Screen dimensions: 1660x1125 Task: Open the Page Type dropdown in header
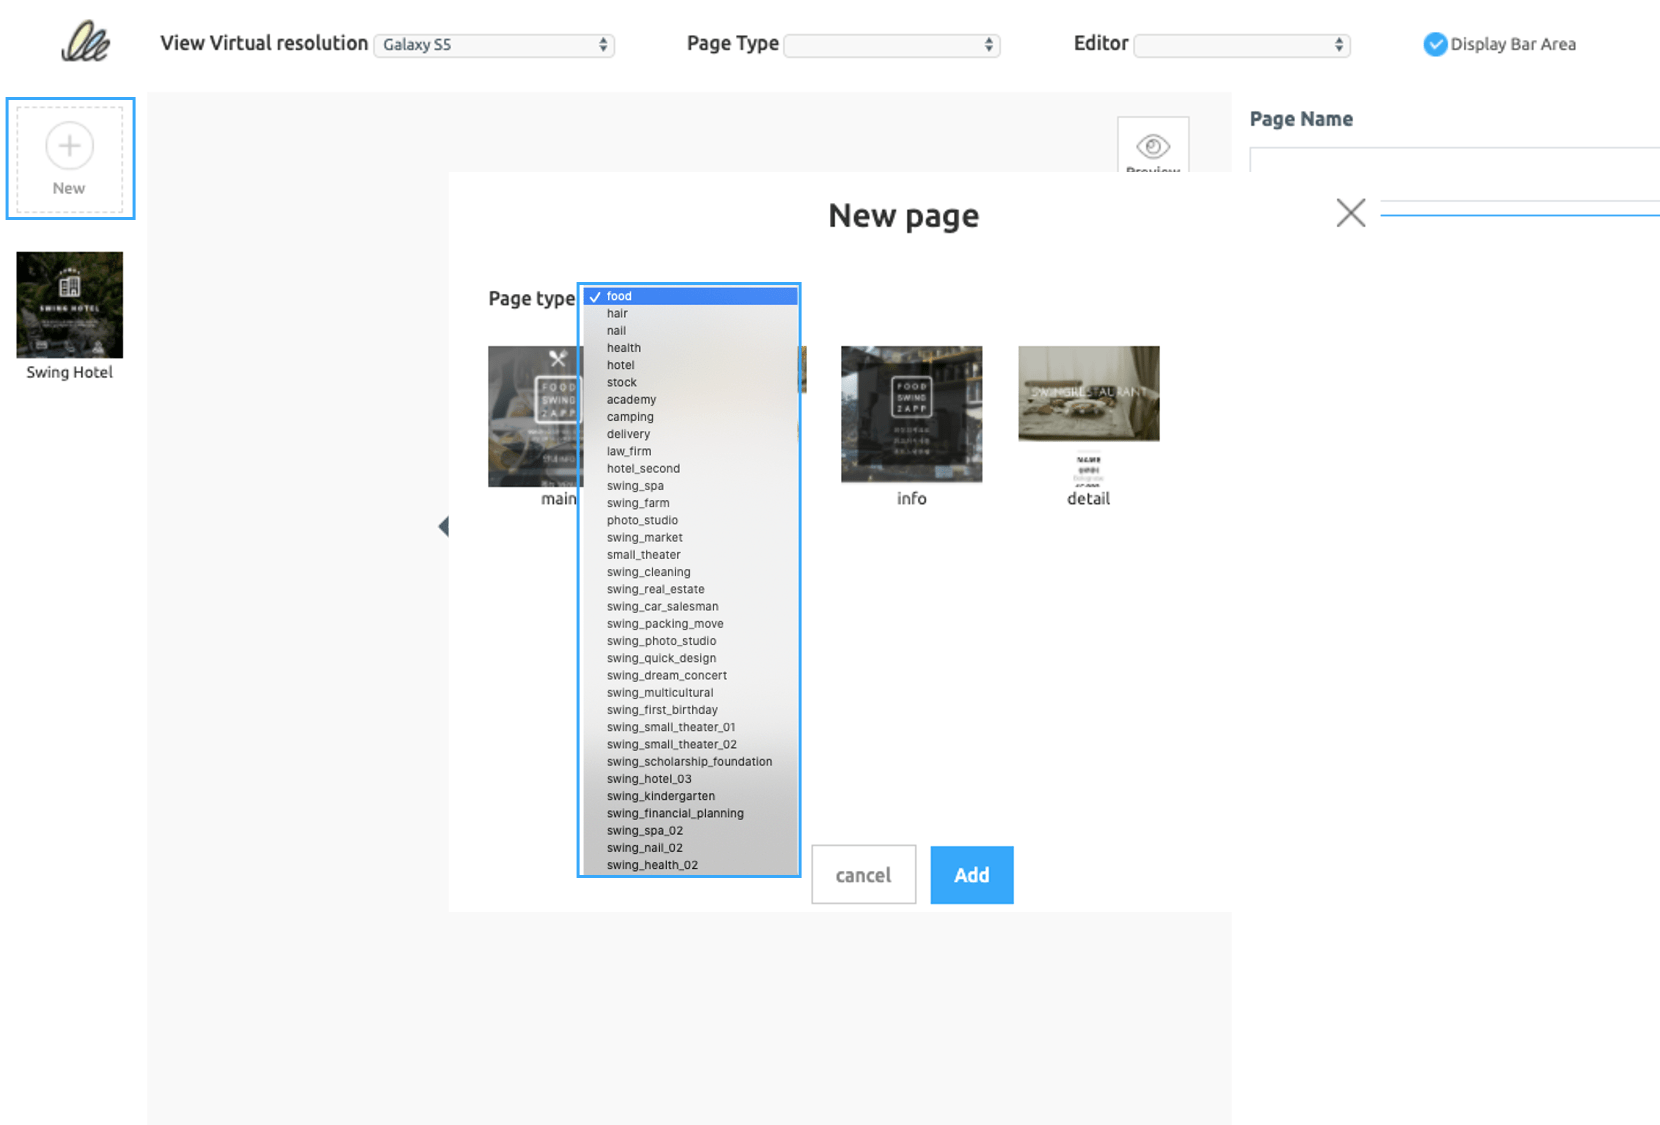tap(891, 45)
